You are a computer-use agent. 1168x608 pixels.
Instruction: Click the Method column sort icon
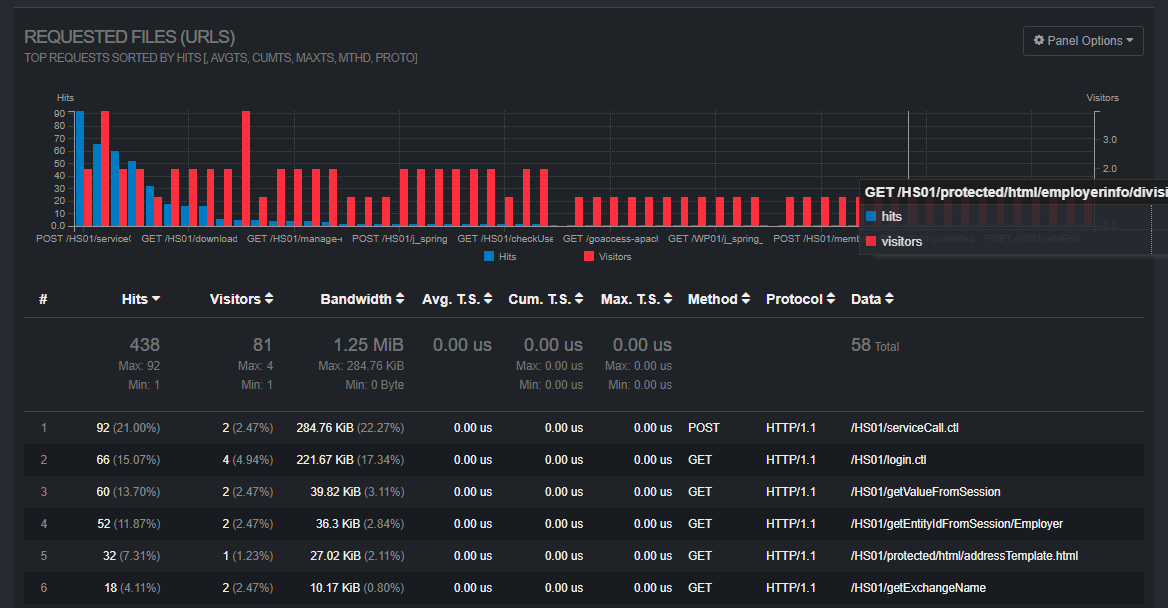click(746, 298)
